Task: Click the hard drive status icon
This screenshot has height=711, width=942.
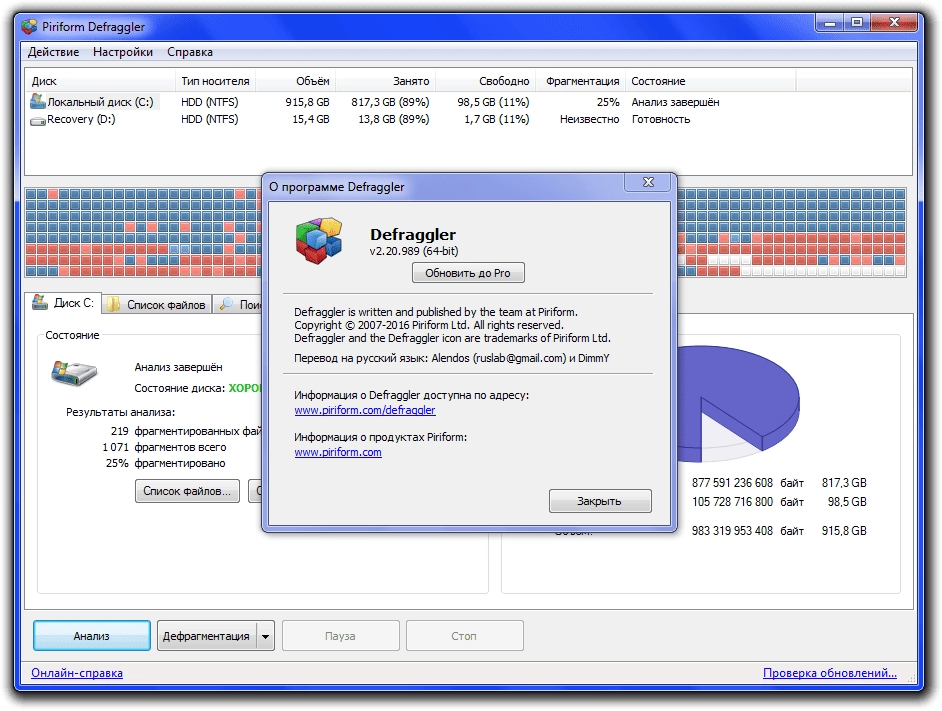Action: (73, 373)
